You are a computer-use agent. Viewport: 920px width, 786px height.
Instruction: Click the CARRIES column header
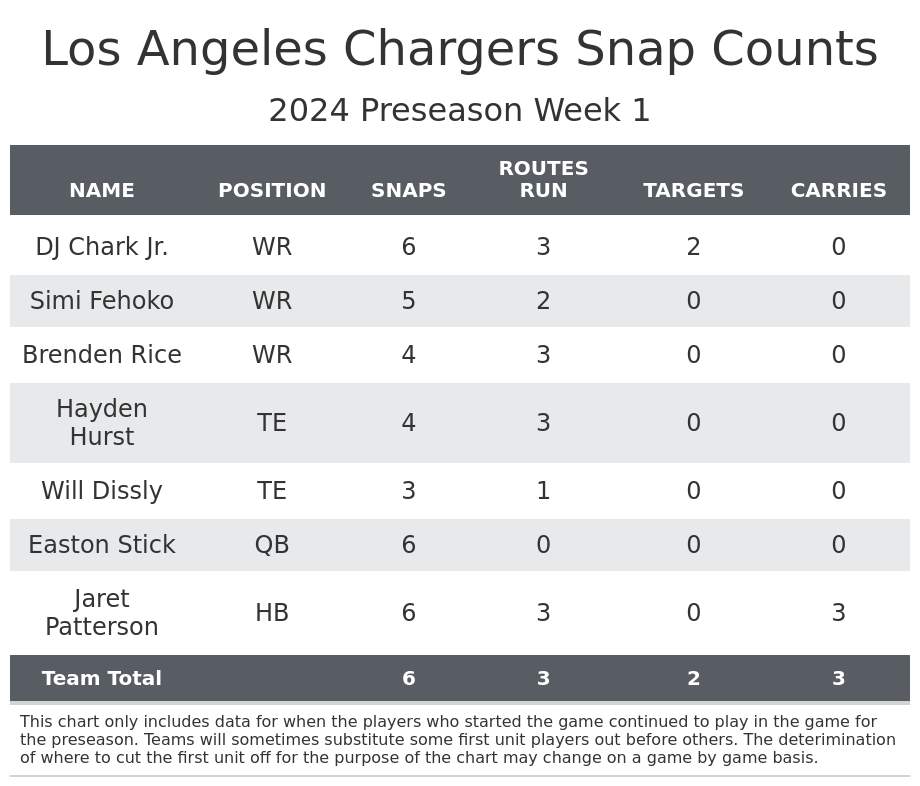838,191
